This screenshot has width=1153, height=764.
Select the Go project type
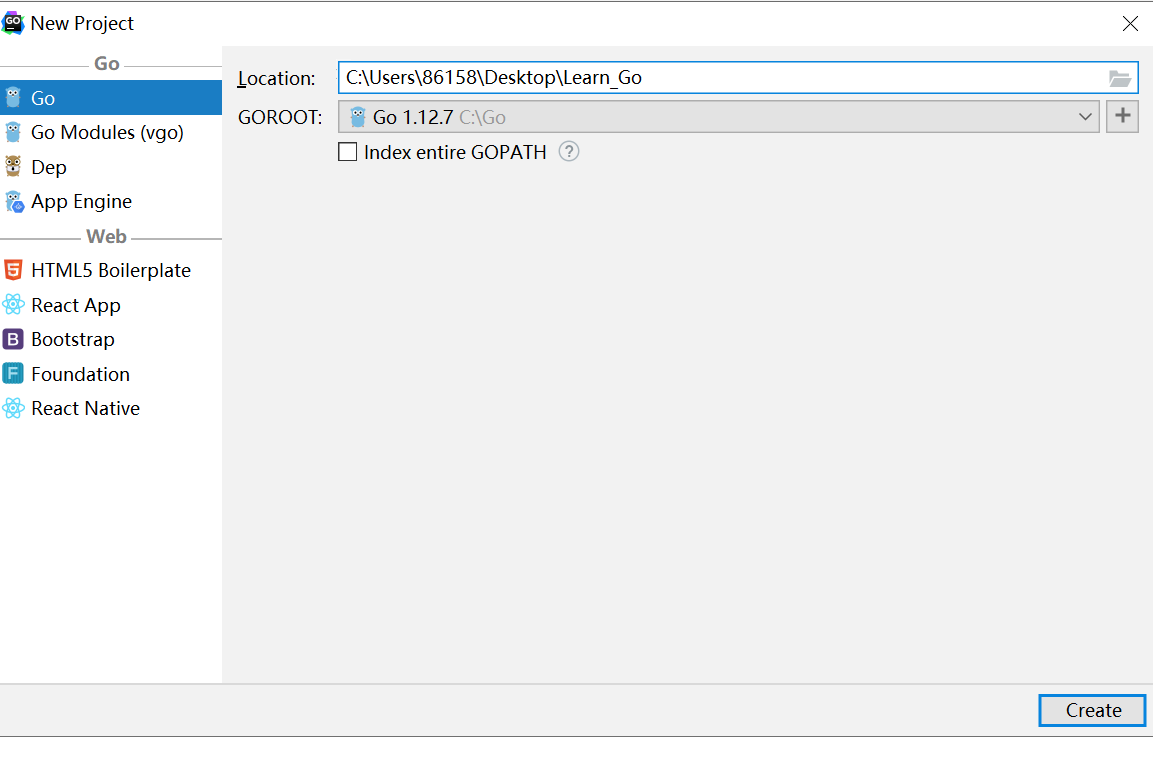coord(110,98)
